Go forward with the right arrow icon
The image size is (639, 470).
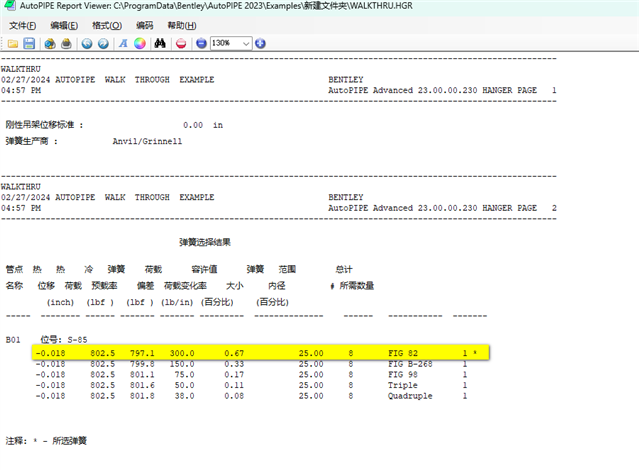tap(102, 44)
